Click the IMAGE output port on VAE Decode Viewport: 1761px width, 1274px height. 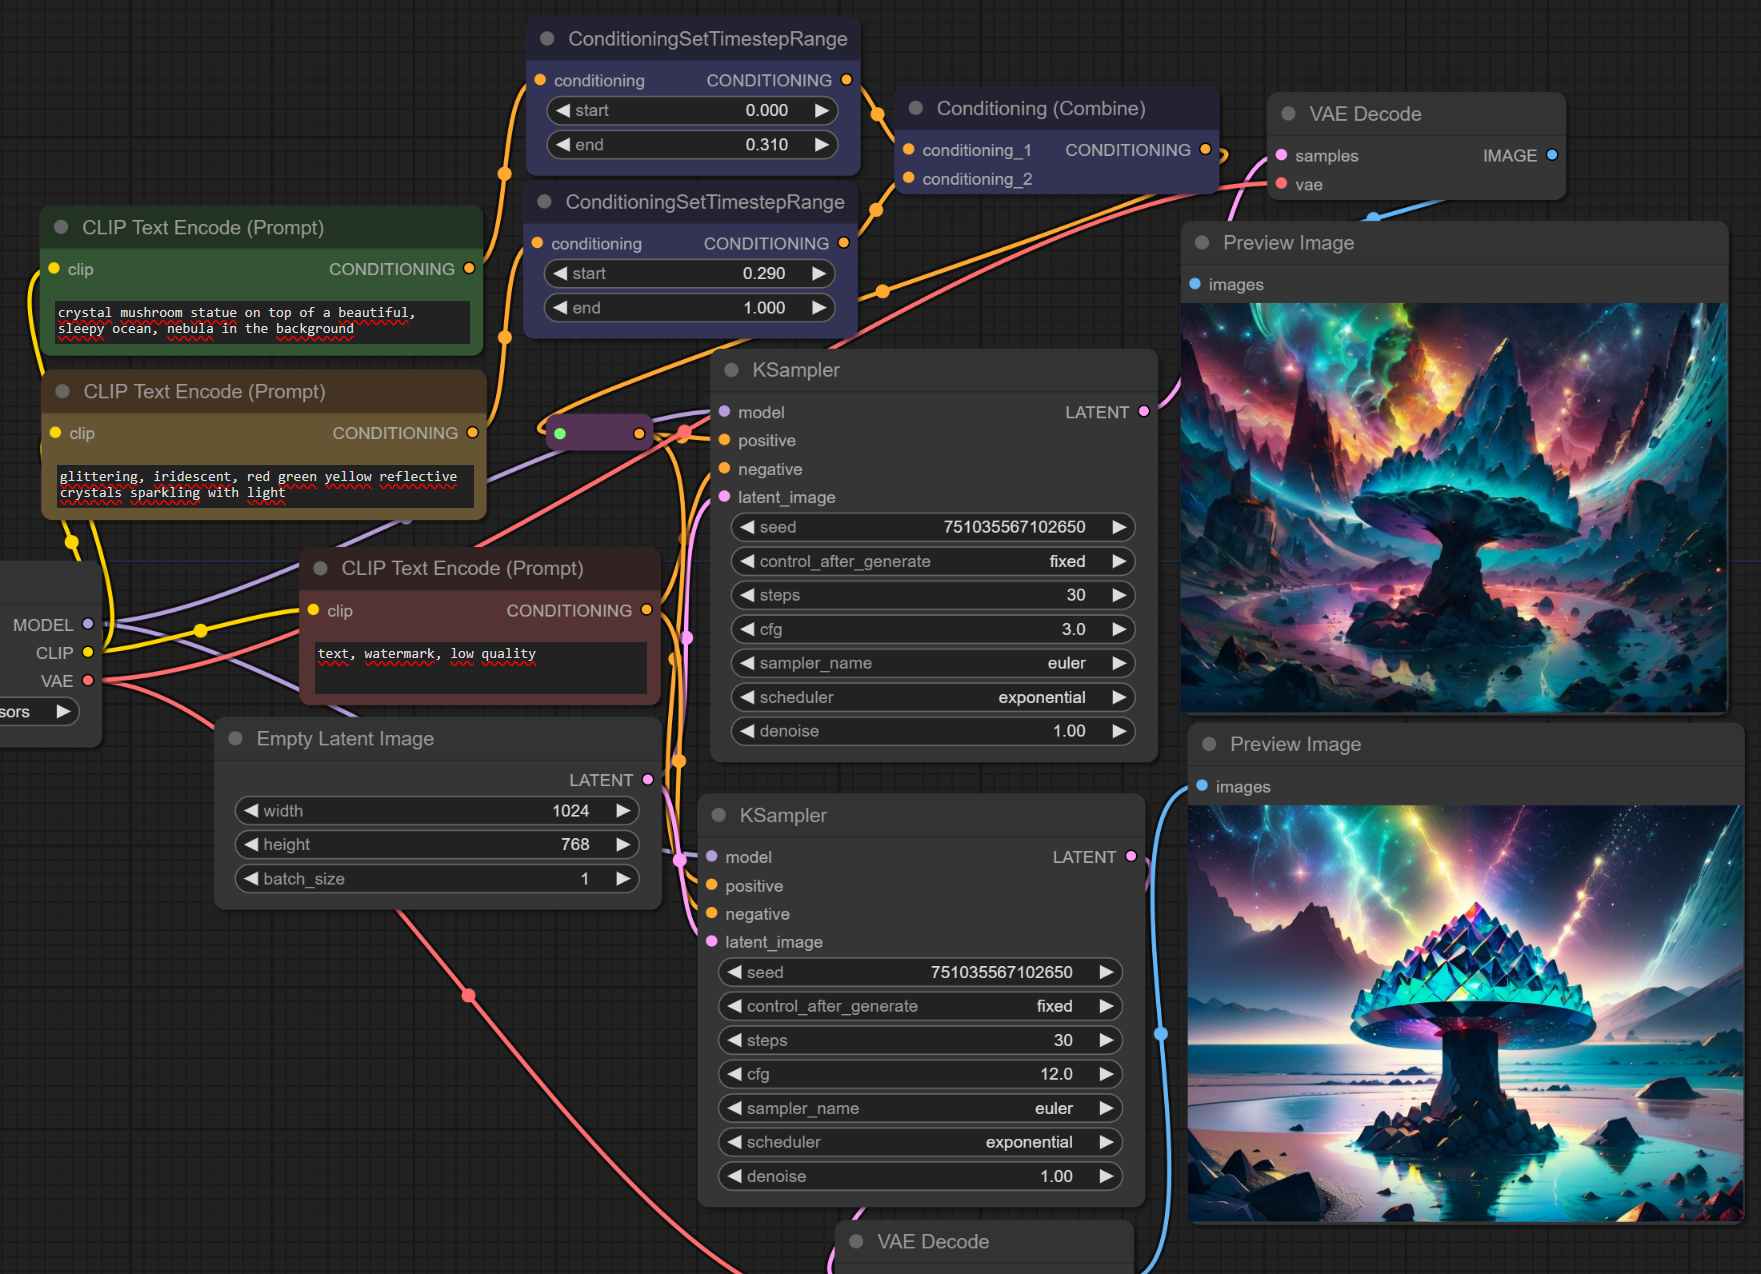(x=1551, y=155)
